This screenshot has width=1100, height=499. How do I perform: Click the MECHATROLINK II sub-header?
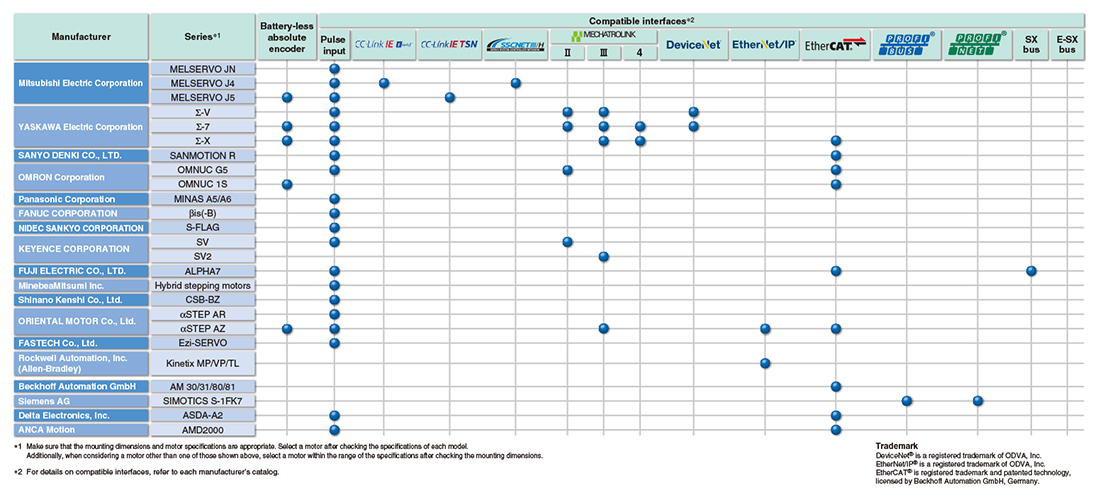568,53
